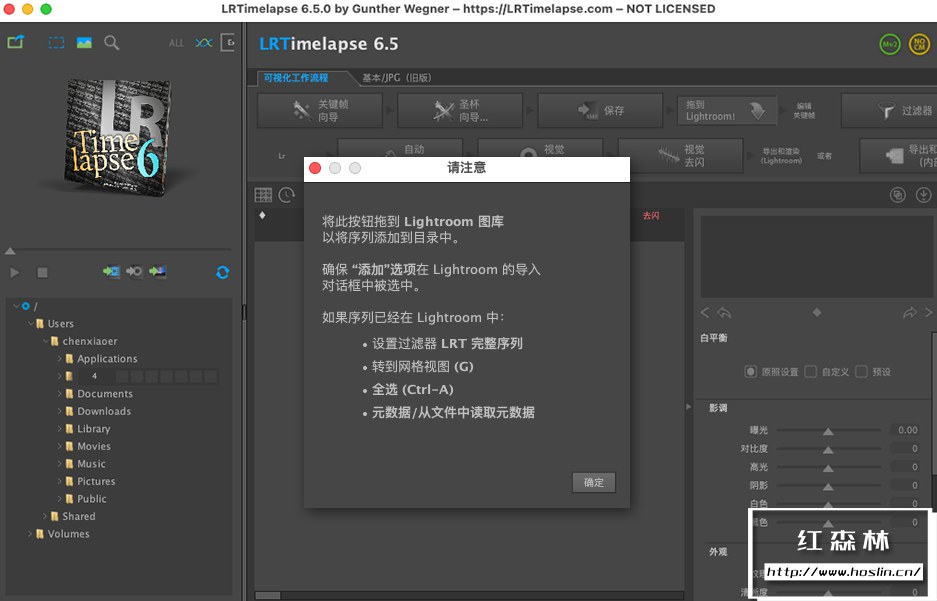Select the 原照设置 white balance option

pyautogui.click(x=751, y=372)
